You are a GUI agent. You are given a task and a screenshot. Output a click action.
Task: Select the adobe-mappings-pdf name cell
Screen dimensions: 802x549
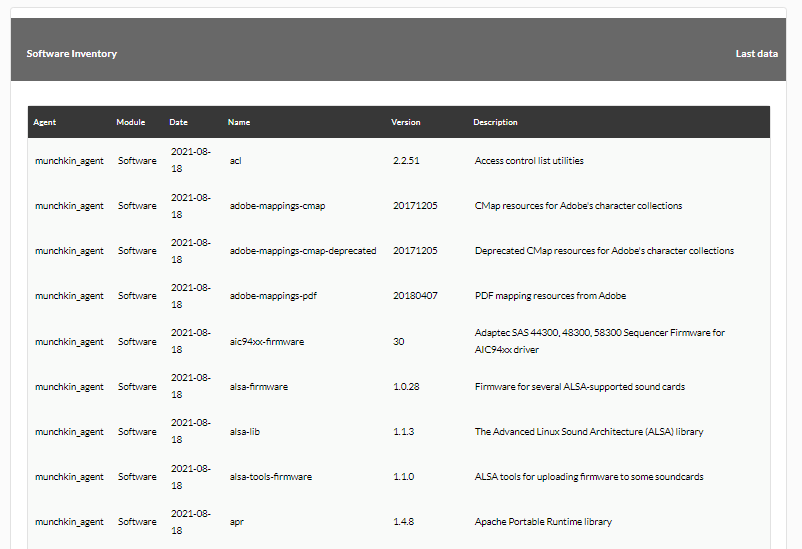tap(273, 296)
